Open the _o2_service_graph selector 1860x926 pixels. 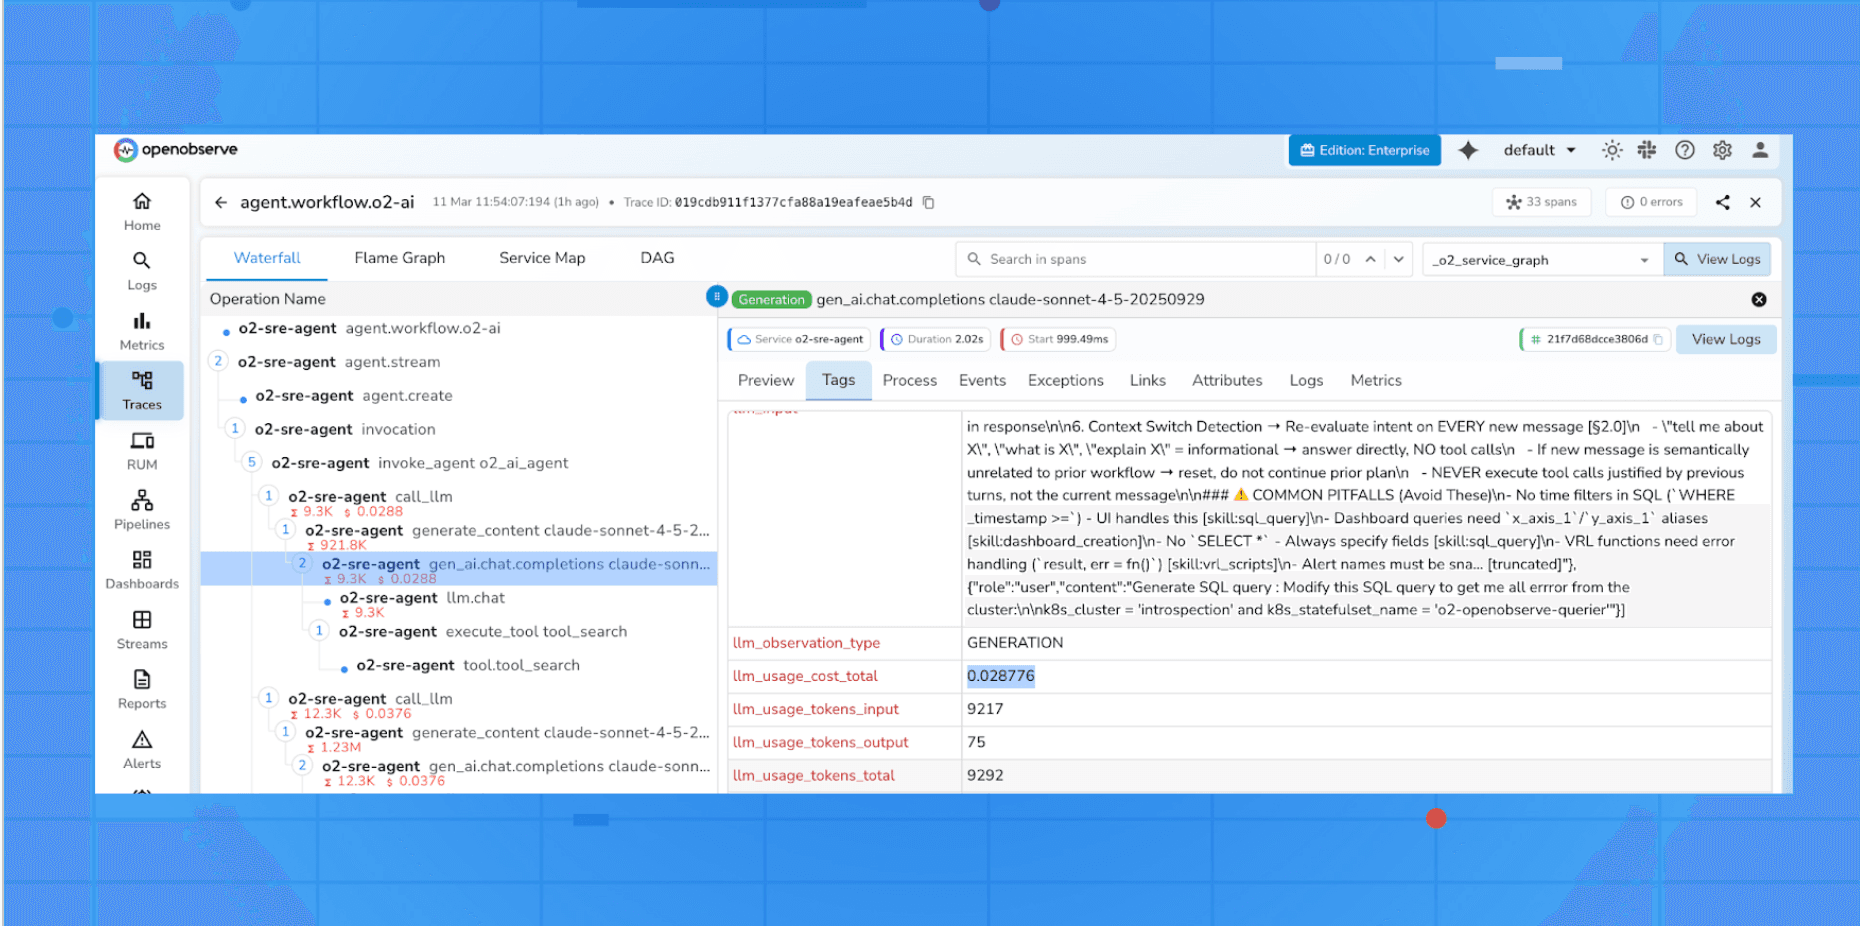[x=1541, y=258]
